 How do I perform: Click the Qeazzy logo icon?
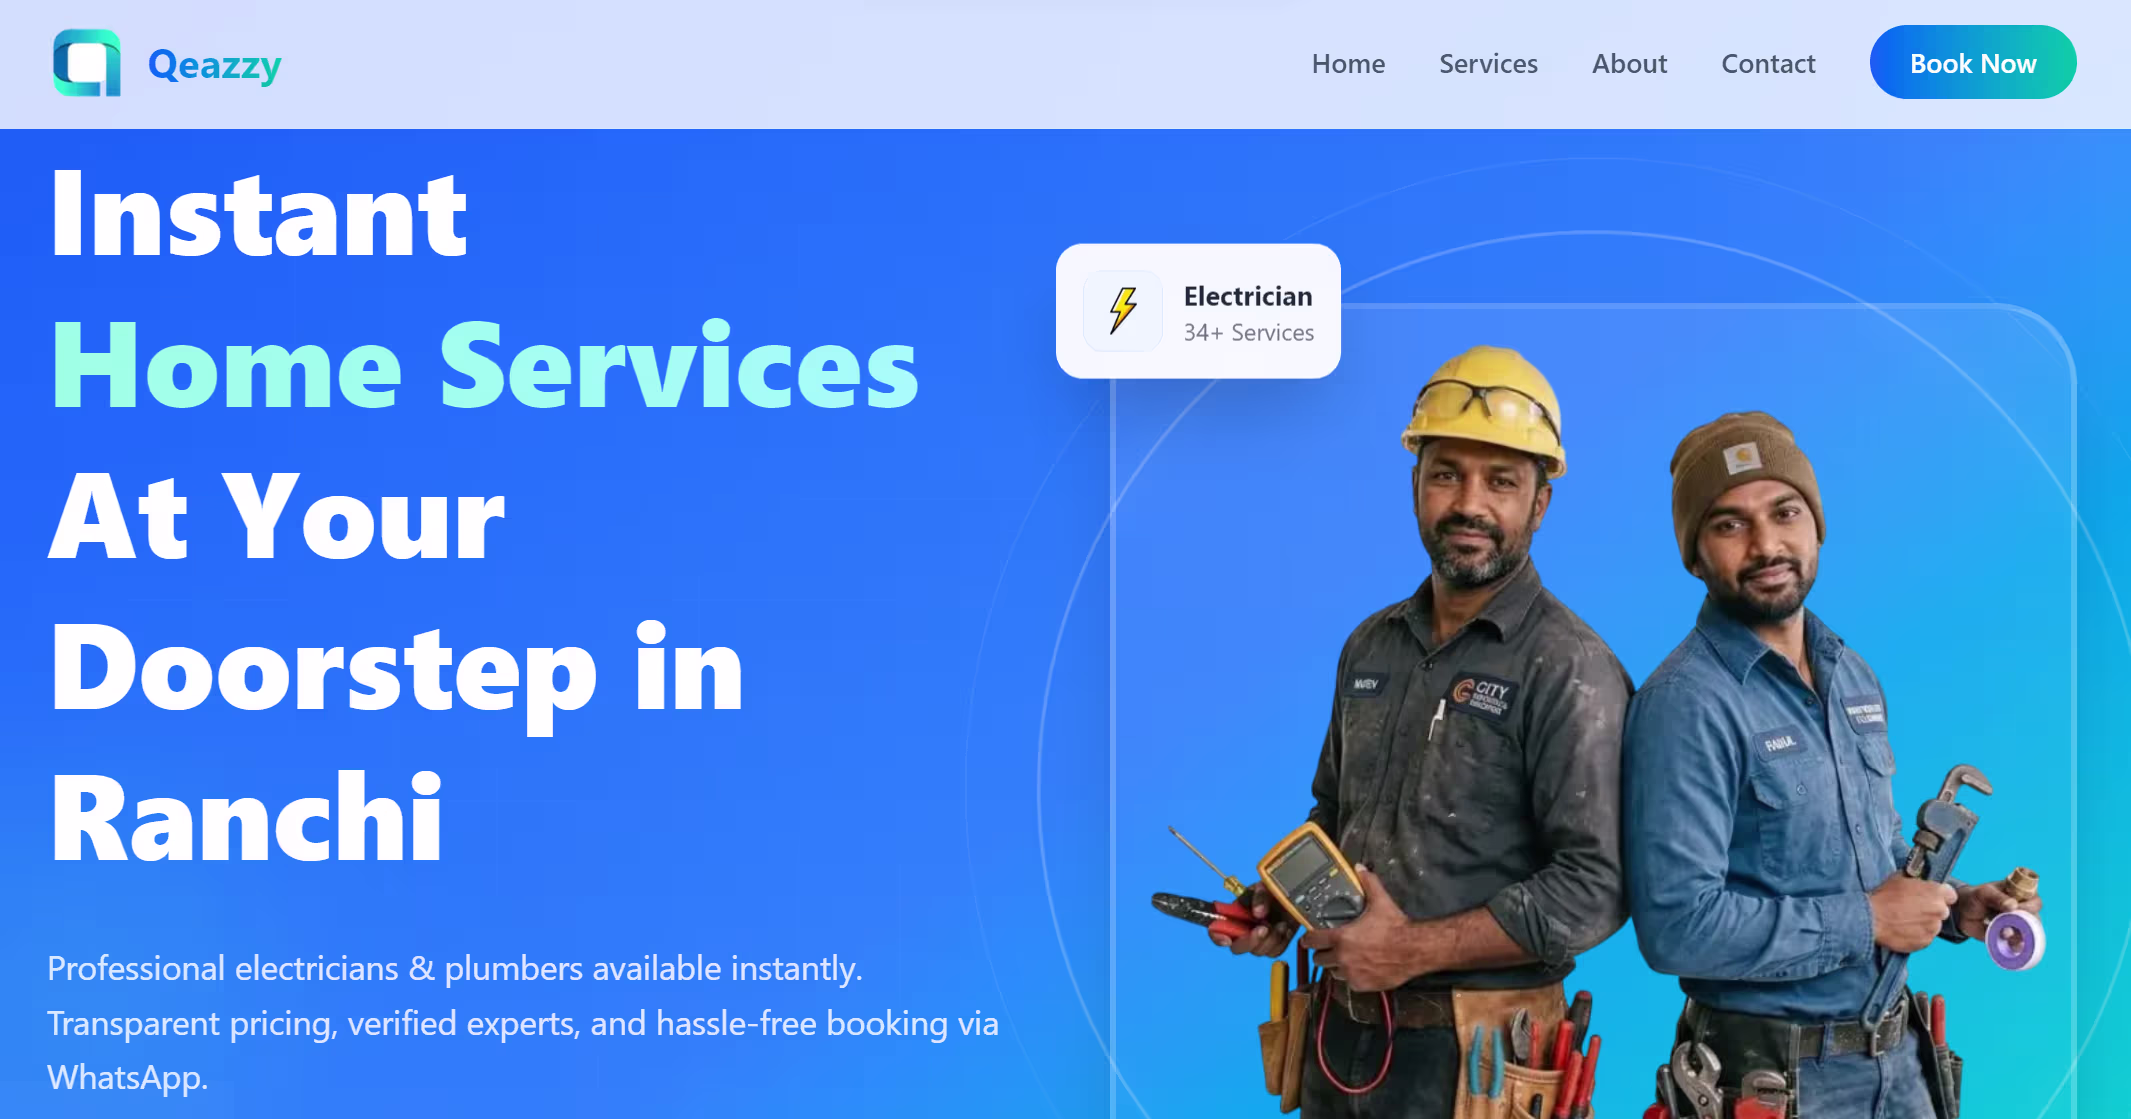click(x=87, y=63)
